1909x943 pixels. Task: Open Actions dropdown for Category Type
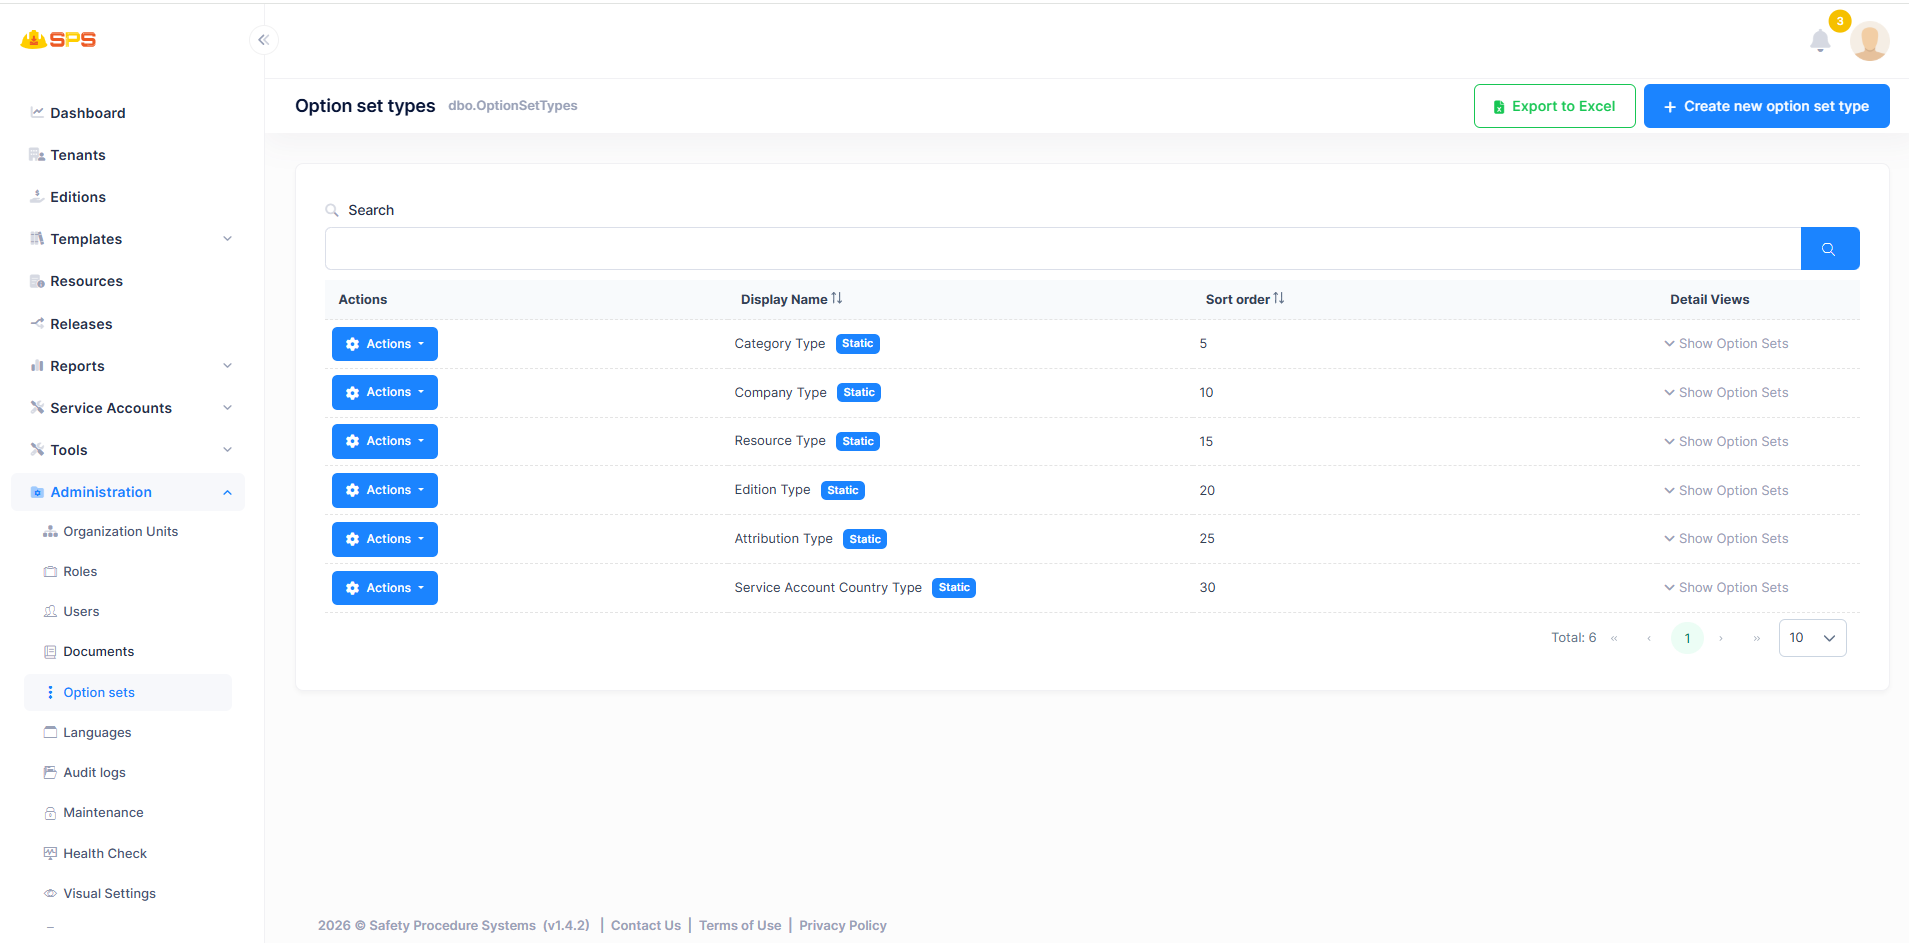tap(385, 344)
